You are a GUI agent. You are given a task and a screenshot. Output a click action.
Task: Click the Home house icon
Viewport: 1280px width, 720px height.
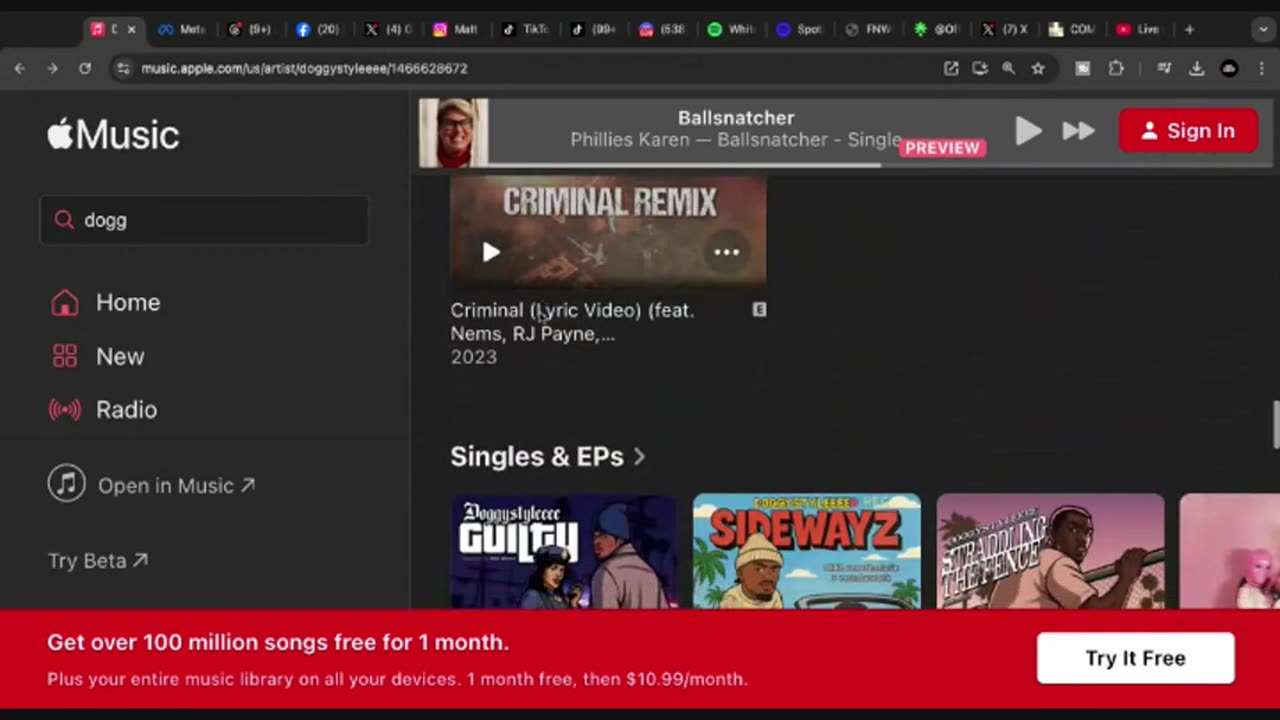(x=65, y=302)
